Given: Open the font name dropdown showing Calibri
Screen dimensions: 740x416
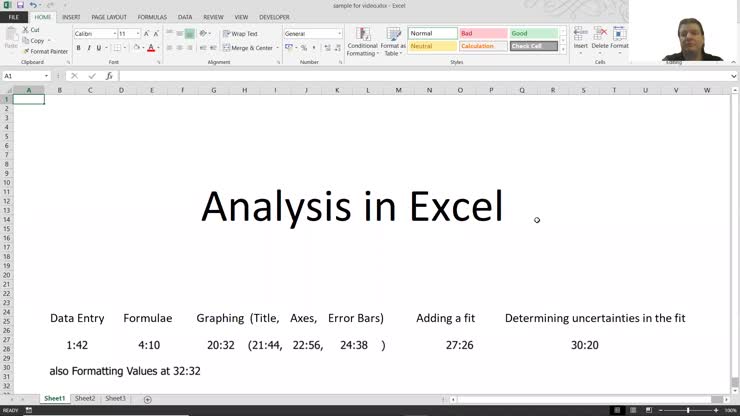Looking at the screenshot, I should coord(115,34).
